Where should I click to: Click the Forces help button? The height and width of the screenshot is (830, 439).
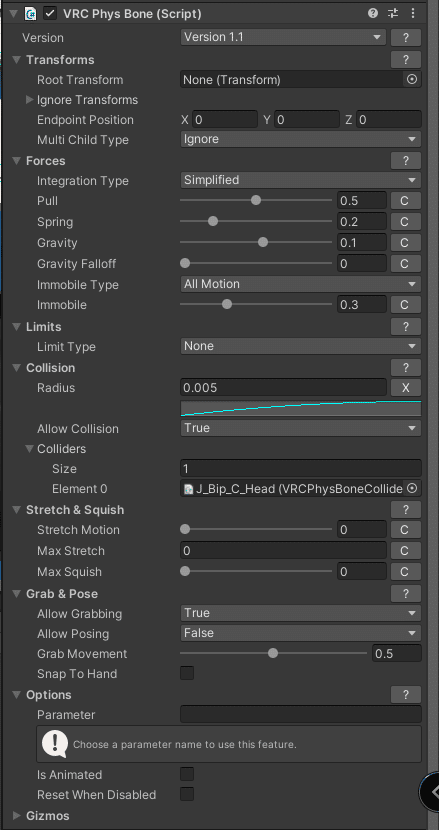[x=406, y=160]
